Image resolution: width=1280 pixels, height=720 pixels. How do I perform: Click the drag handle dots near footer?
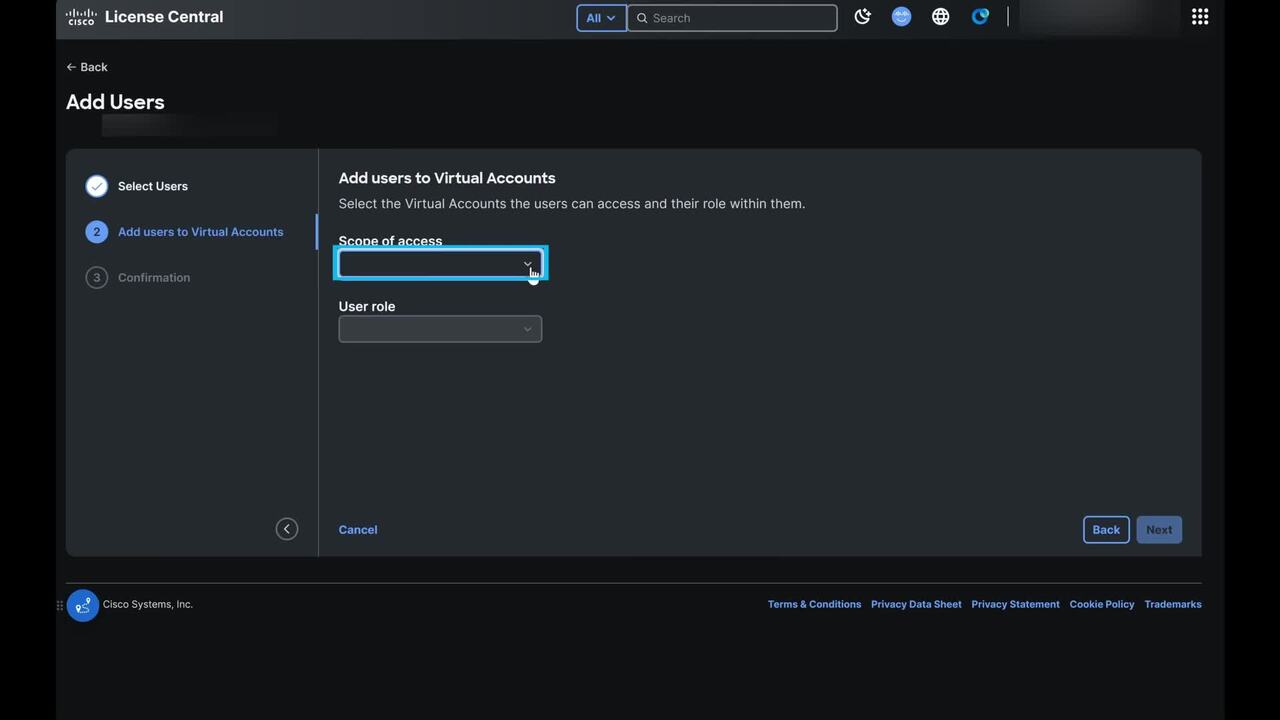pyautogui.click(x=60, y=605)
